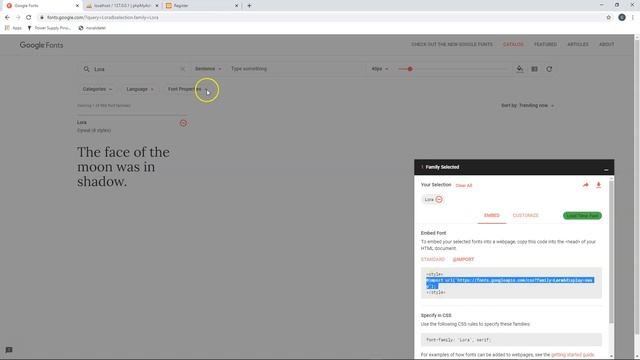
Task: Open the third bookmark in the bookmarks bar
Action: coord(92,28)
